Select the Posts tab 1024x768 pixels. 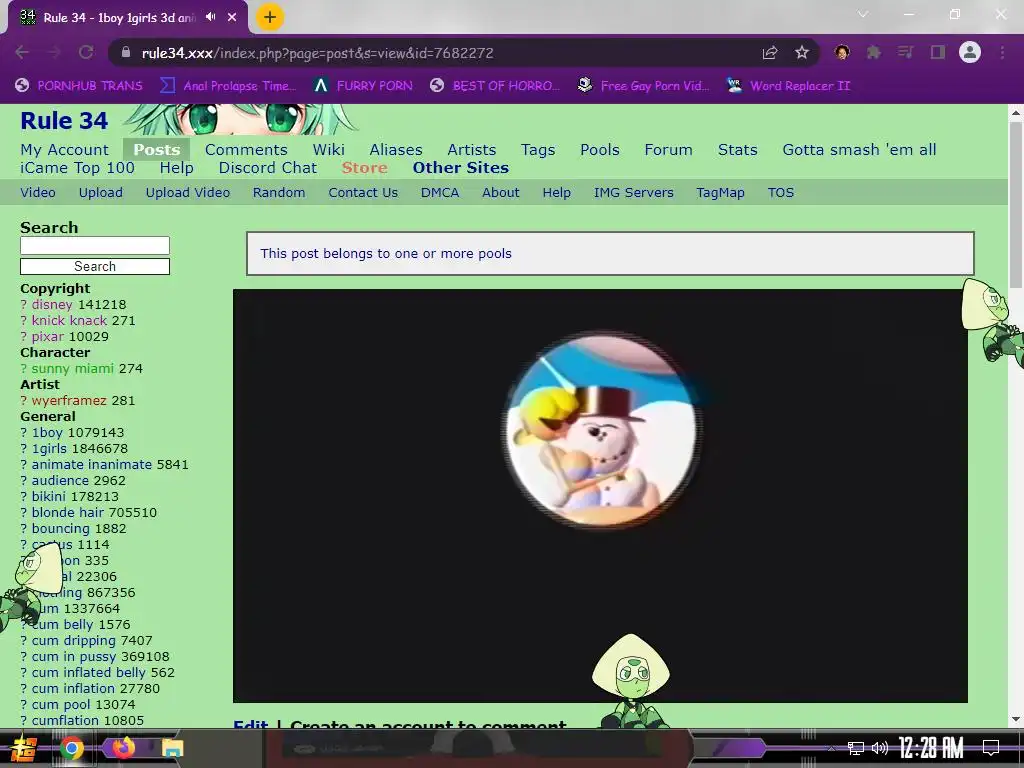coord(157,150)
